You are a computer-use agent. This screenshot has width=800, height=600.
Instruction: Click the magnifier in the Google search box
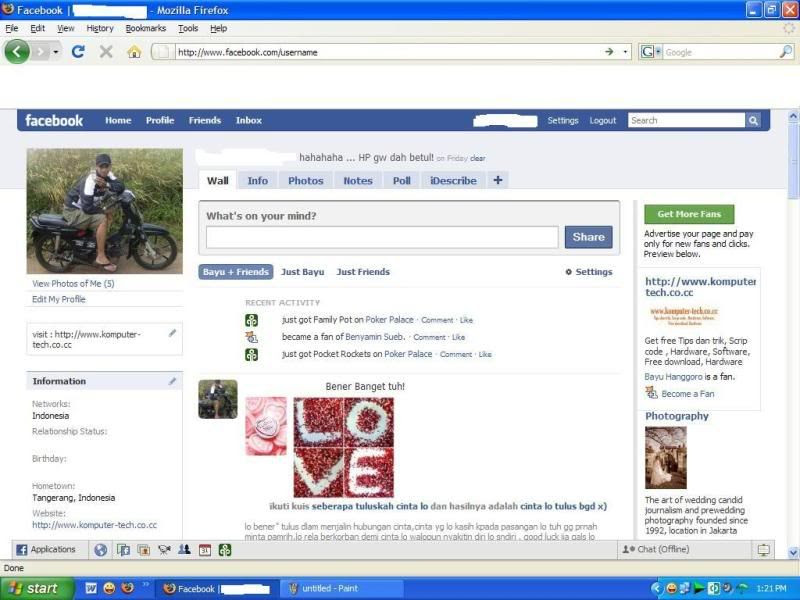(786, 52)
